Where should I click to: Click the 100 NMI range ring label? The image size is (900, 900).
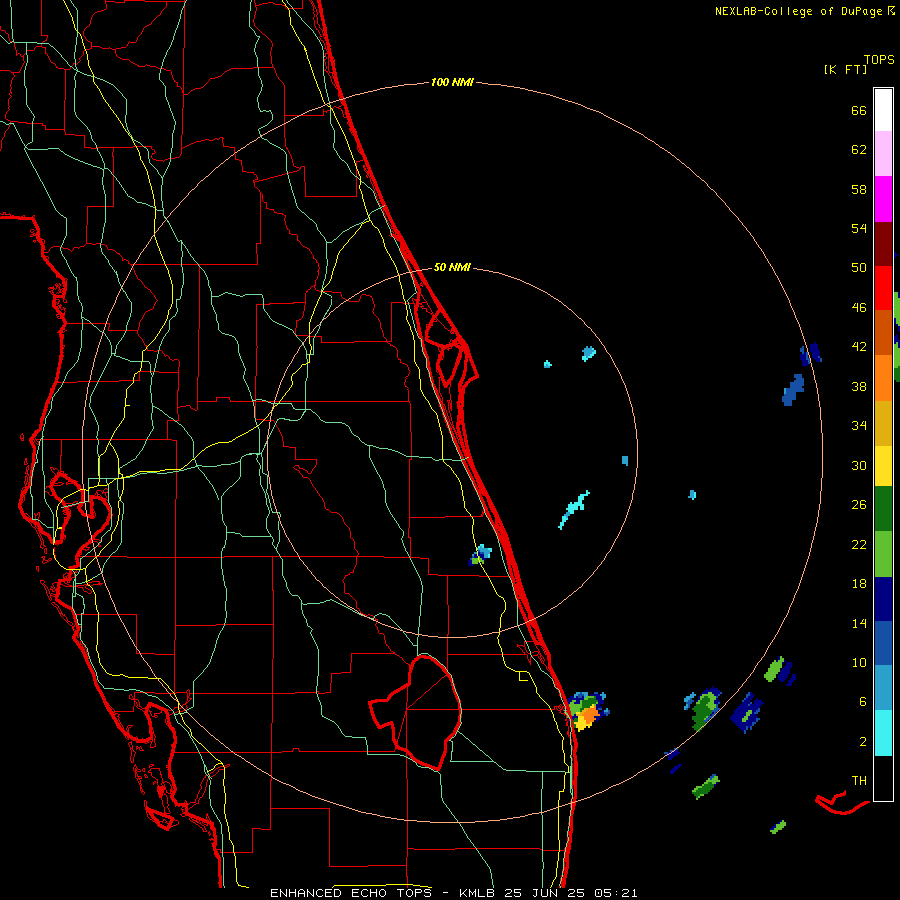452,82
